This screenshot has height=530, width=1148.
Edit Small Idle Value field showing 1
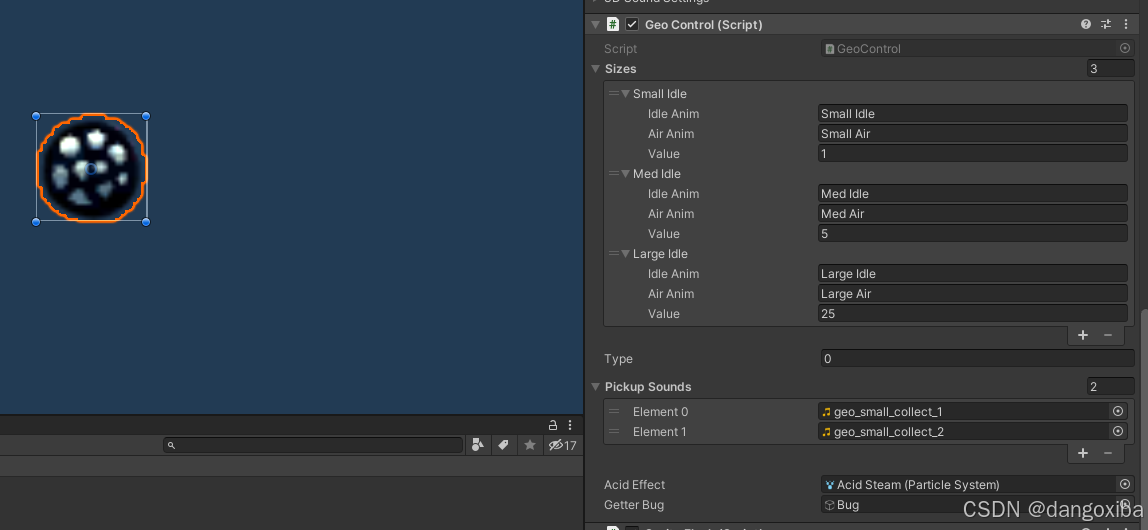972,154
